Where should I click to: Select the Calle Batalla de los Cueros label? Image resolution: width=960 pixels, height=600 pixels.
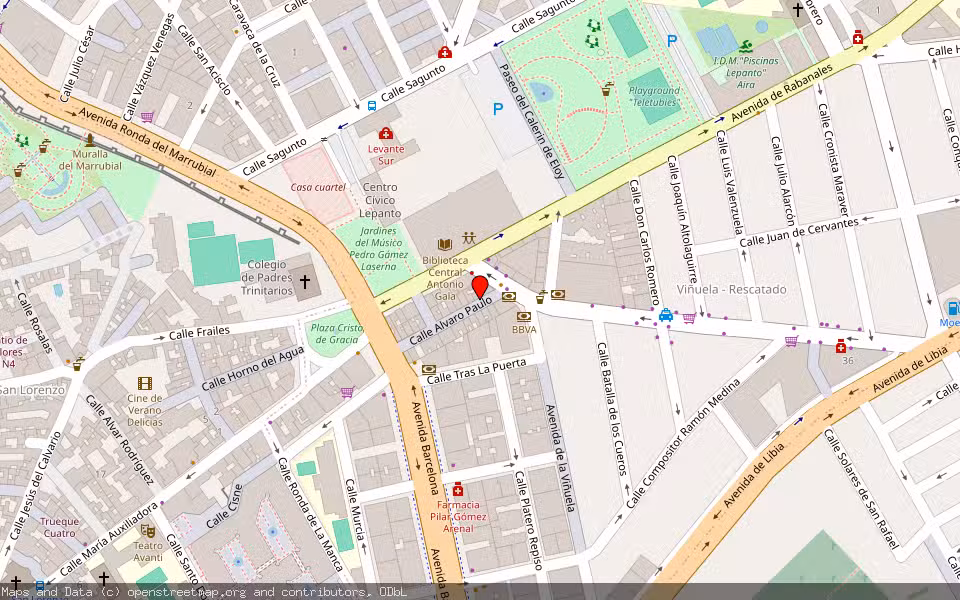(612, 408)
